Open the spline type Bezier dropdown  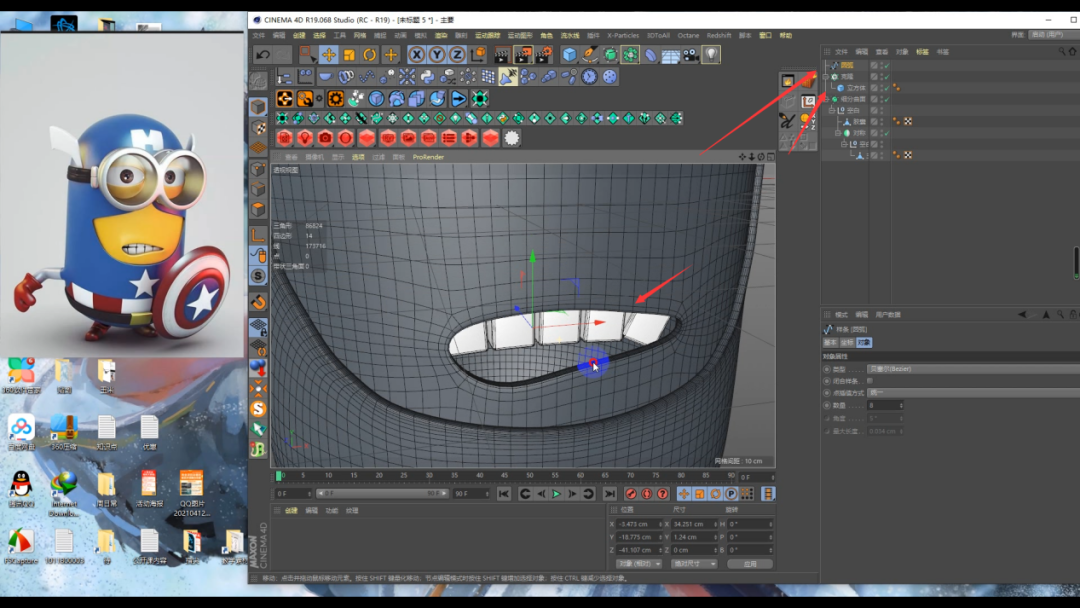tap(973, 369)
